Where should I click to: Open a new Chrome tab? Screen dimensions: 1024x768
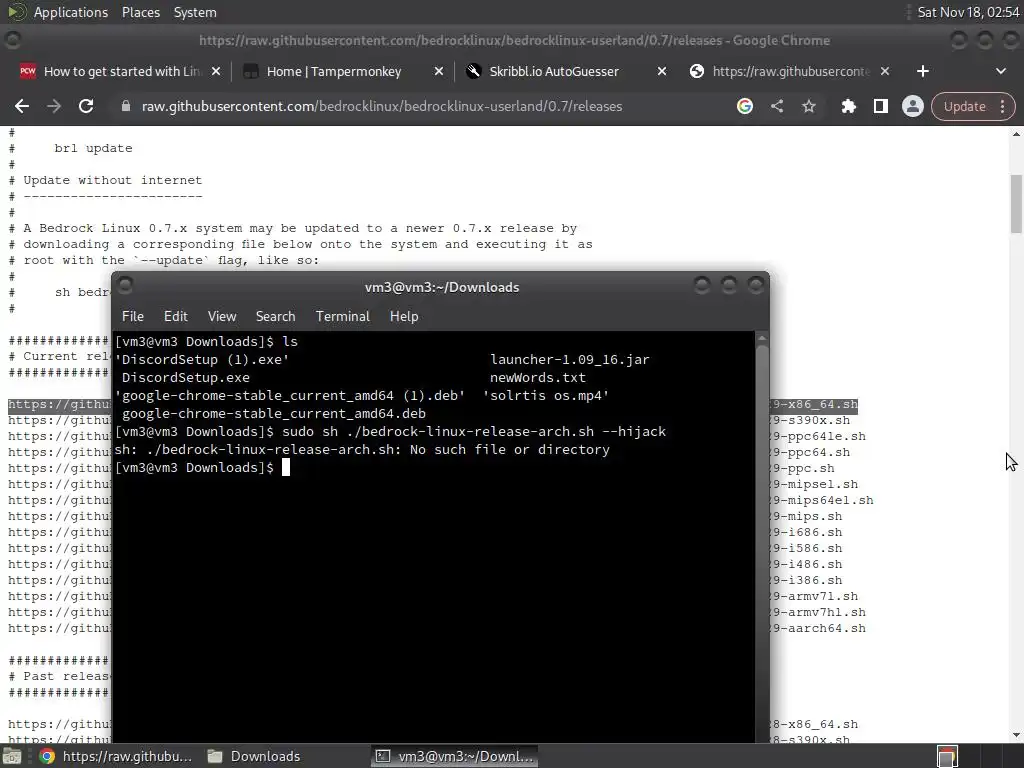tap(922, 71)
